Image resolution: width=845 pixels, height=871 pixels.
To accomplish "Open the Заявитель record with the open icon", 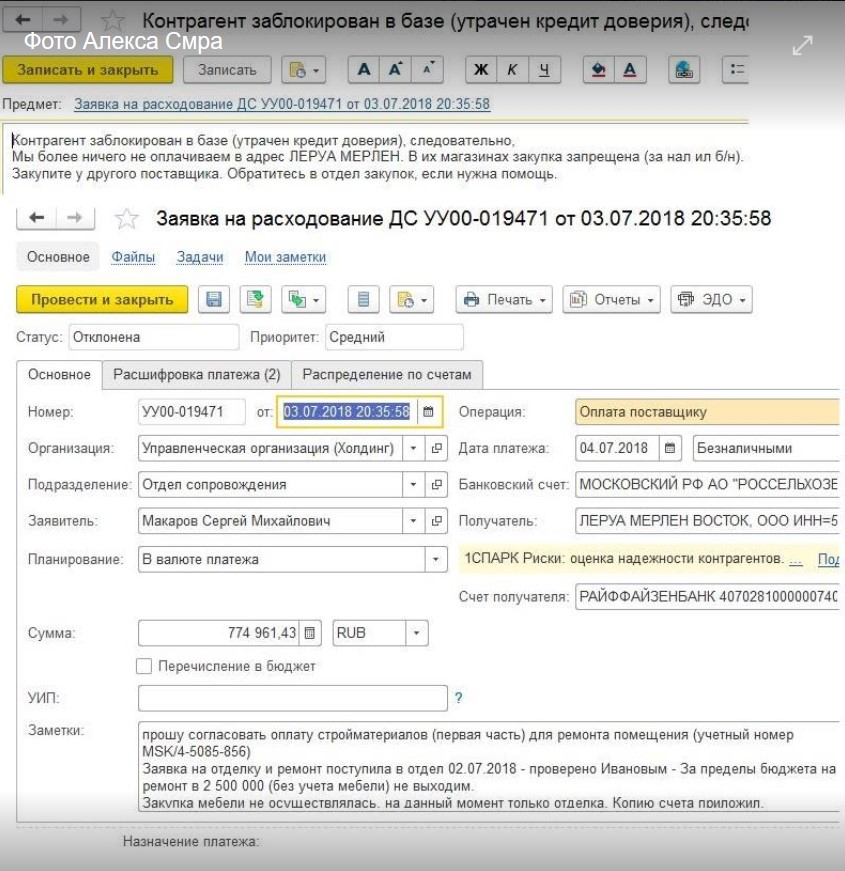I will point(437,521).
